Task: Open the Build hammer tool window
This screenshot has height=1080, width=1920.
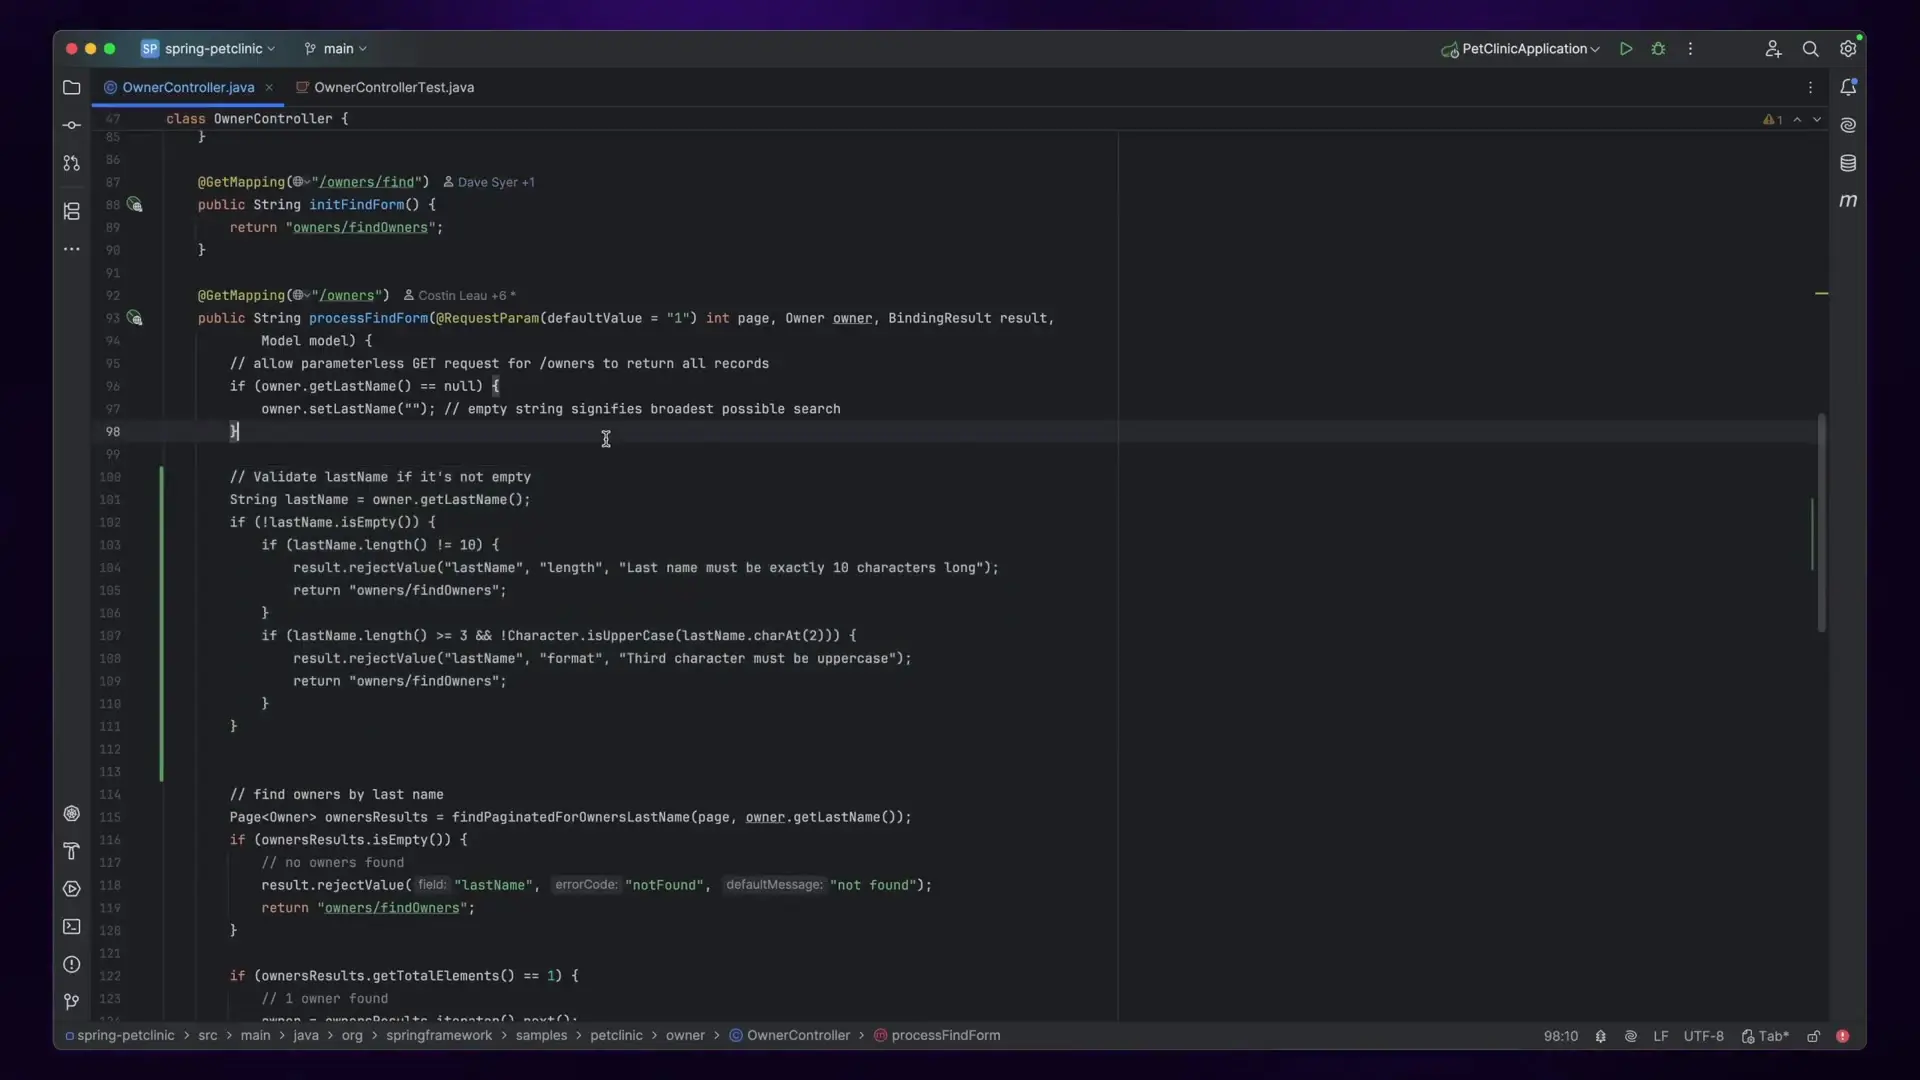Action: click(x=71, y=851)
